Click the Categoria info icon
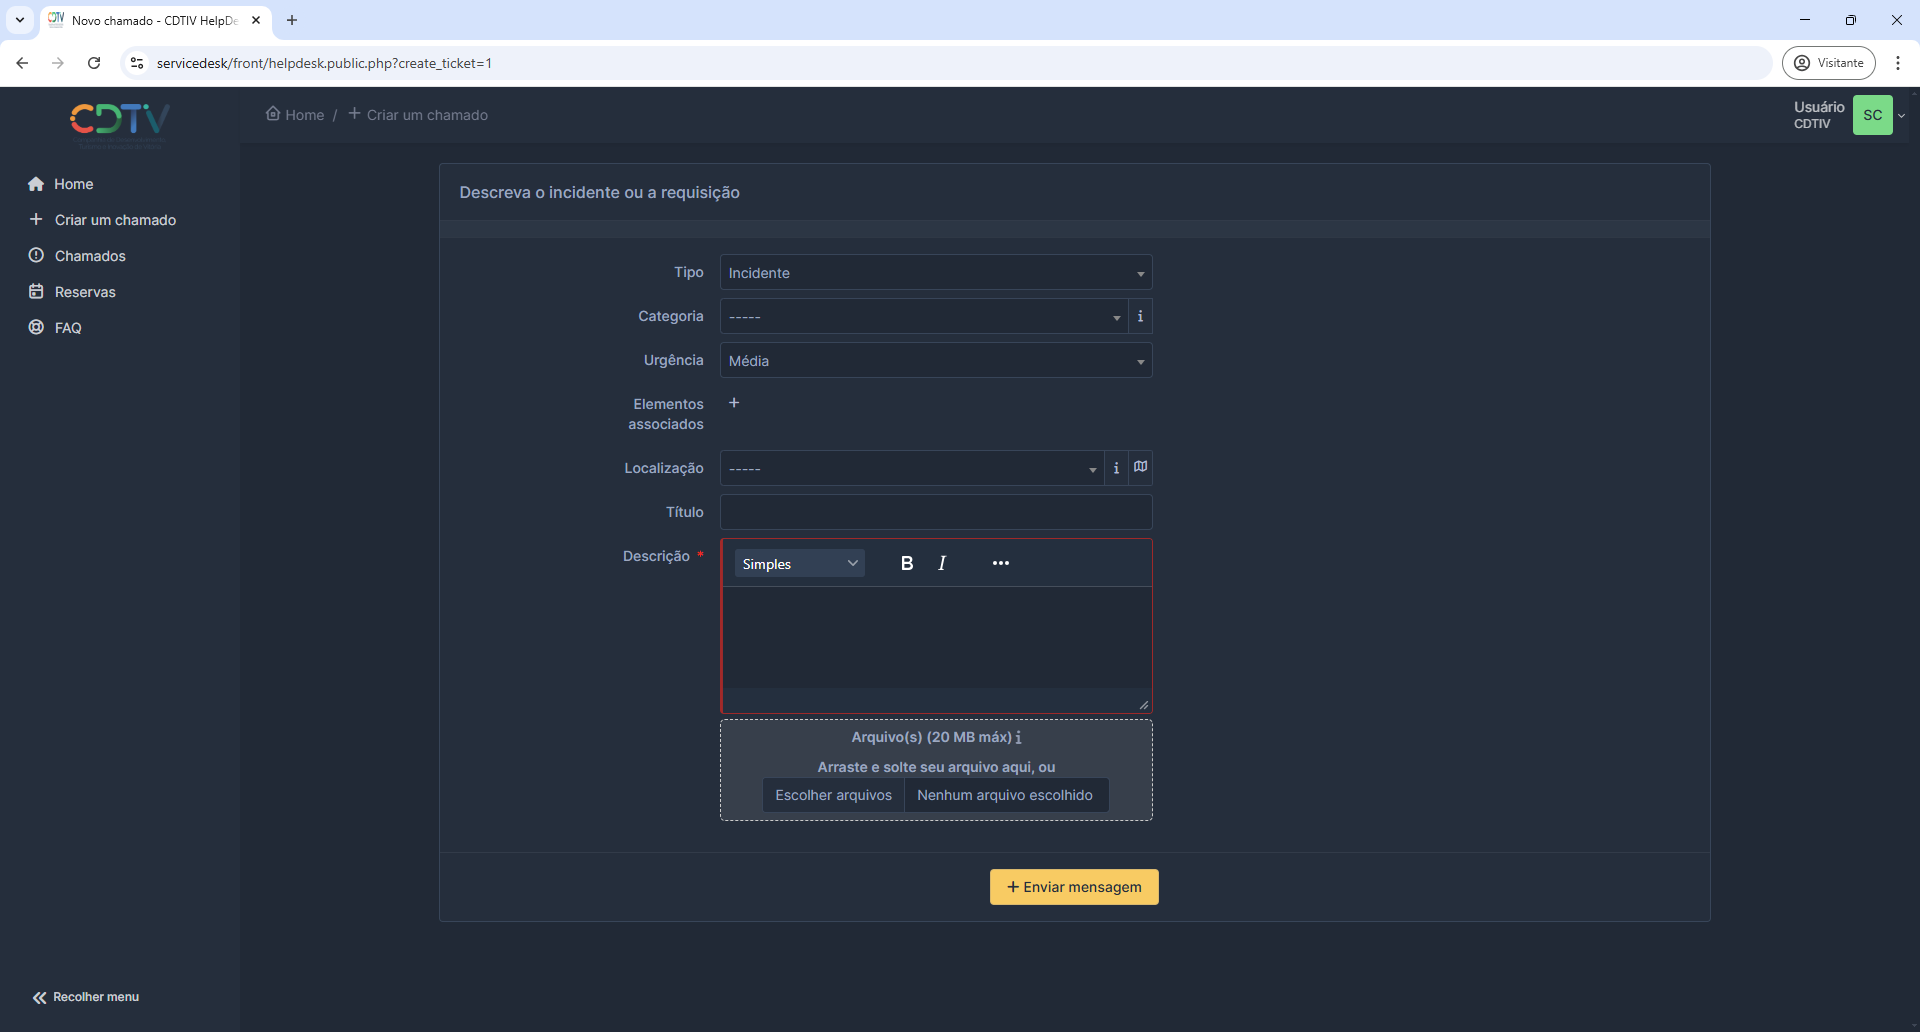1920x1032 pixels. coord(1140,317)
